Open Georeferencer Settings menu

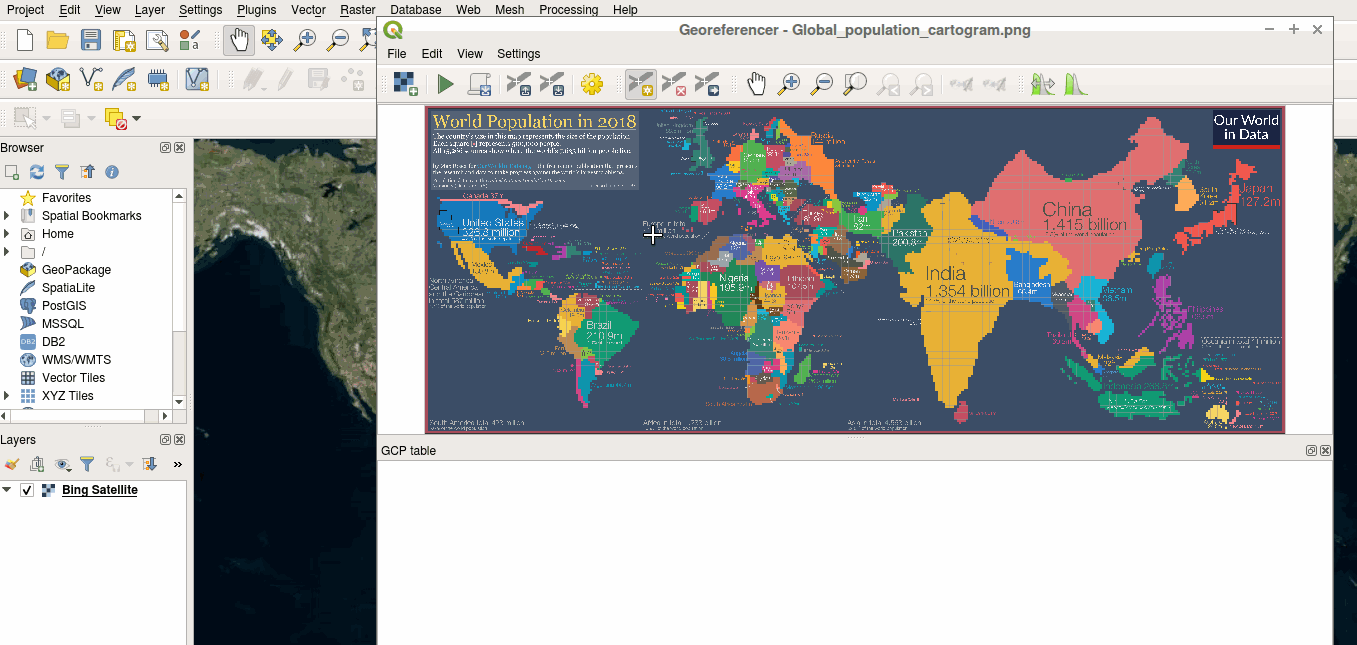point(518,54)
